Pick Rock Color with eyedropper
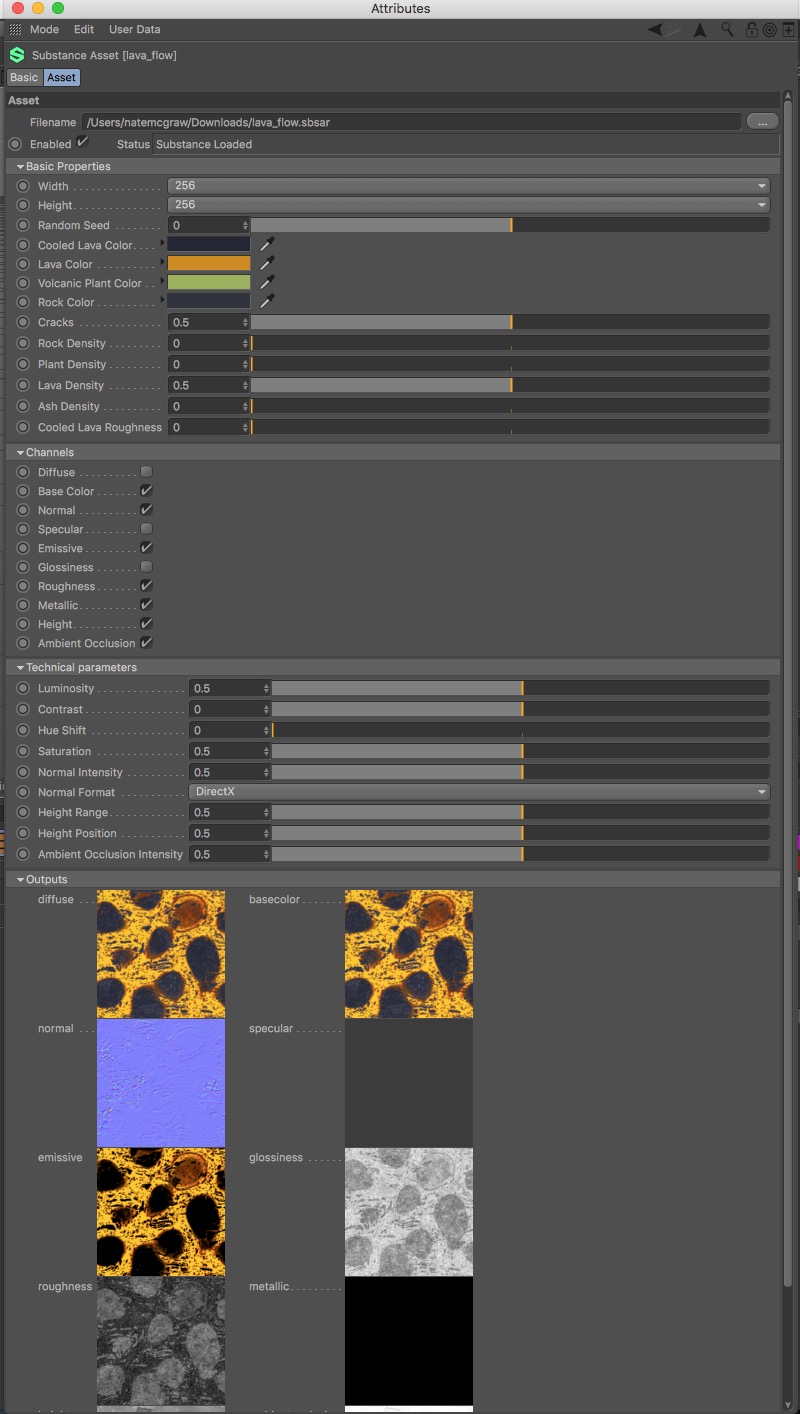800x1414 pixels. click(267, 301)
